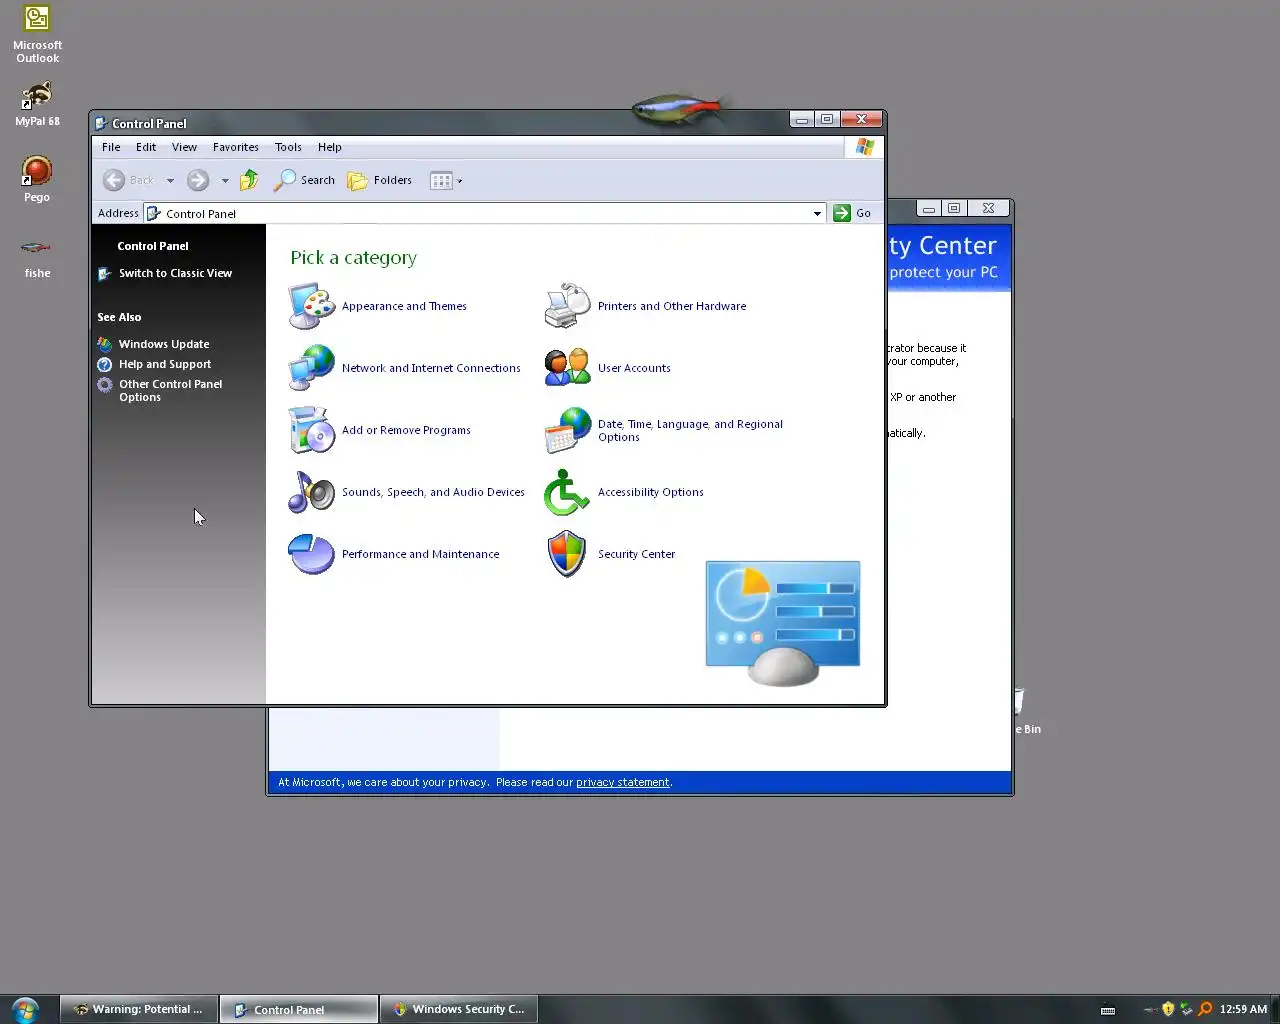Click the Appearance and Themes link text

[404, 306]
